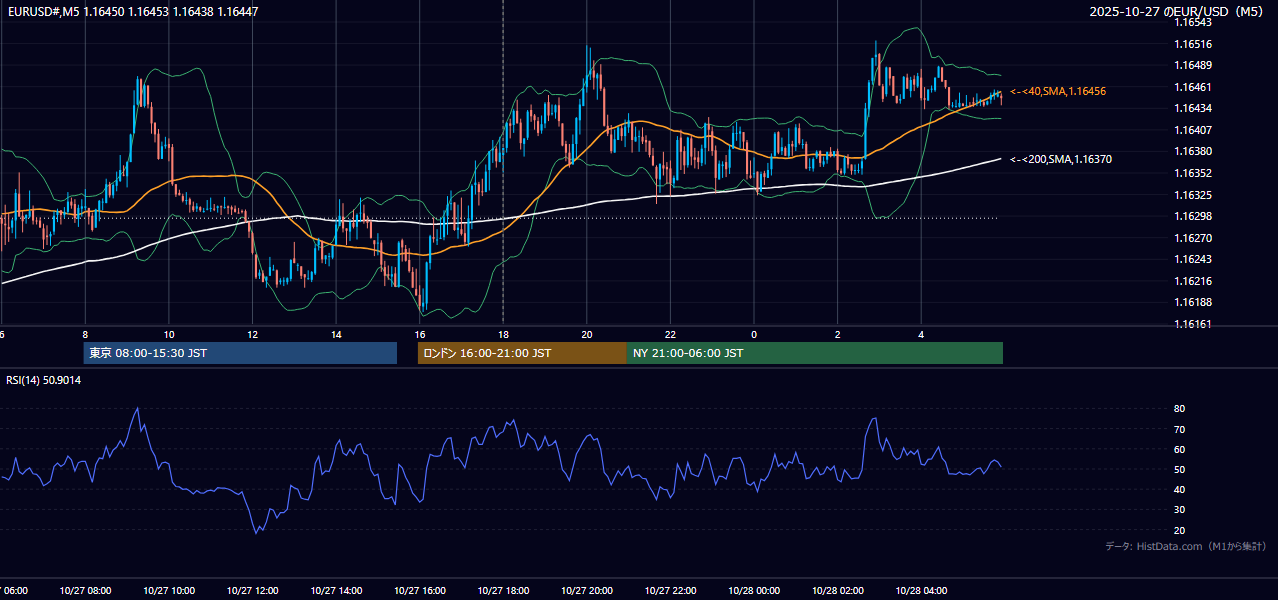Screen dimensions: 1278x600
Task: Click the RSI(14) 50.9014 indicator label
Action: click(x=44, y=380)
